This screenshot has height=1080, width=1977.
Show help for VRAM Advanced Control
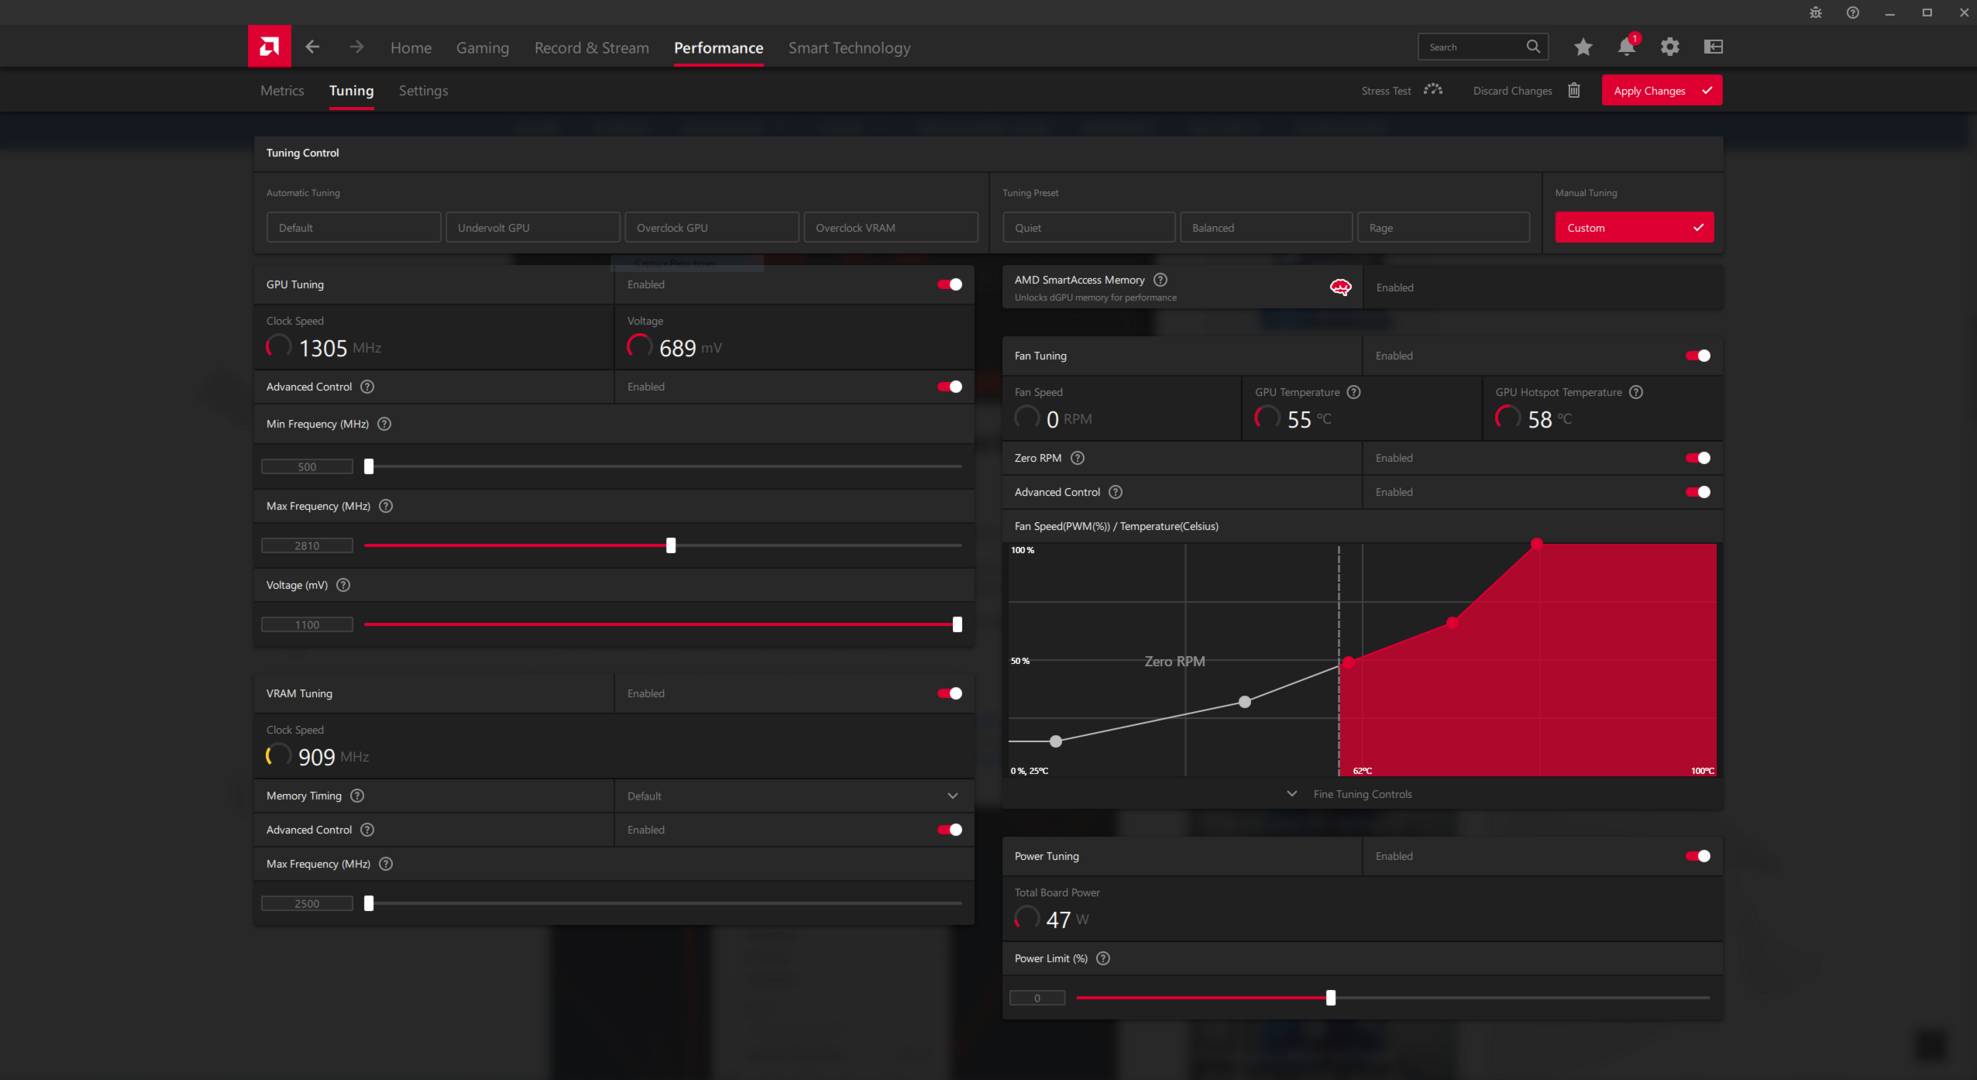(x=367, y=830)
